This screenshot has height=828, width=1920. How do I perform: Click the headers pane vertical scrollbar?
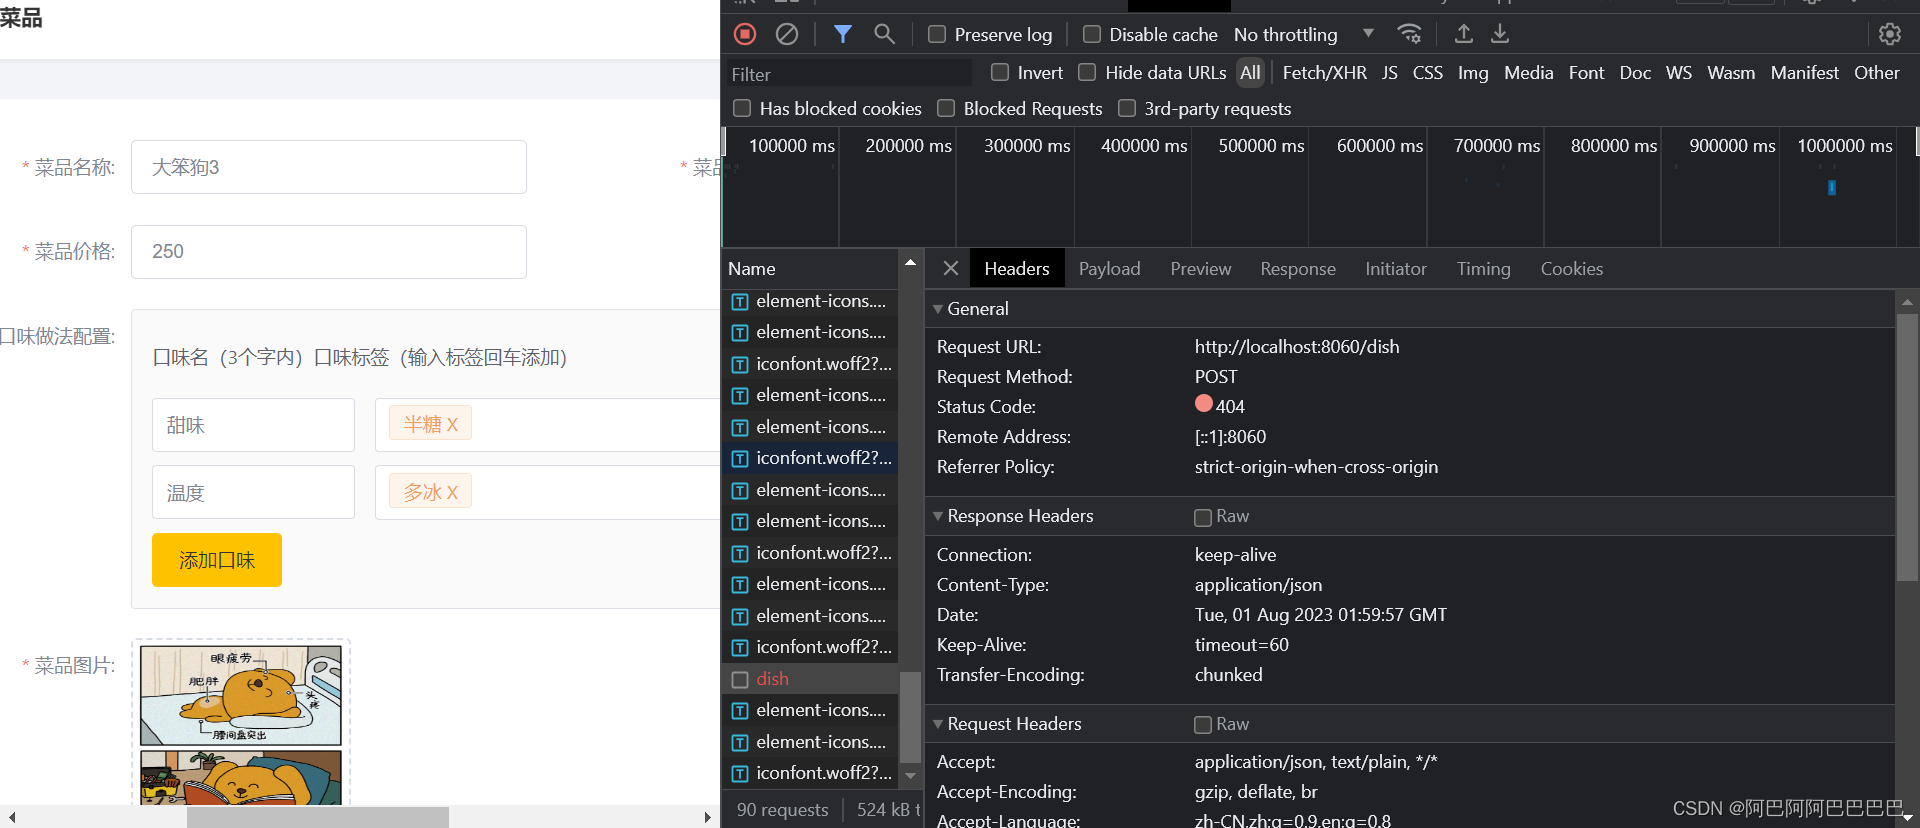[1907, 446]
